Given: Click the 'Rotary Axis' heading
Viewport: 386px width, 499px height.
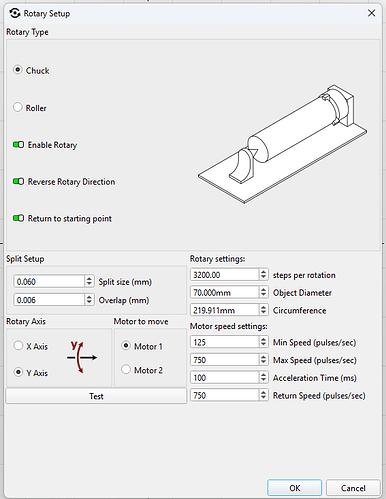Looking at the screenshot, I should tap(26, 321).
